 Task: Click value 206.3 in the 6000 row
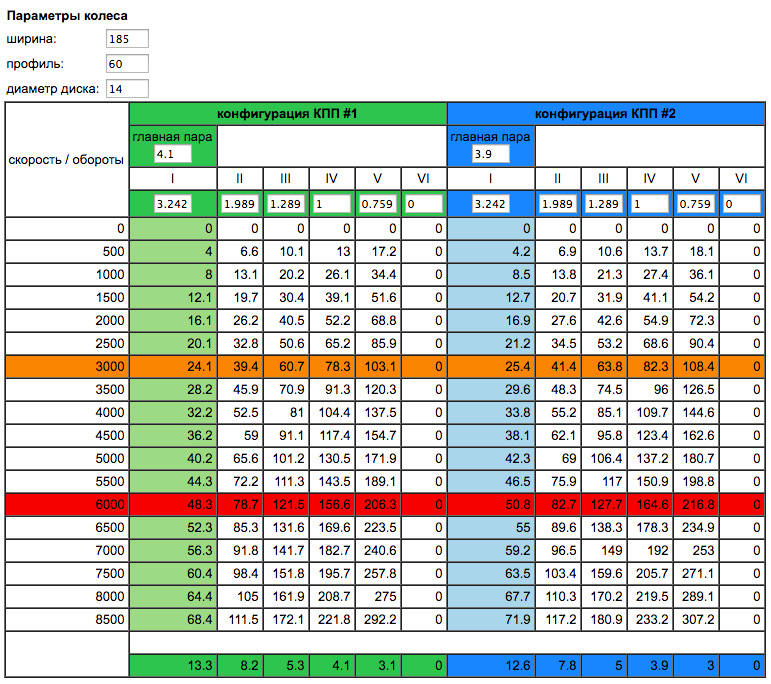click(380, 505)
